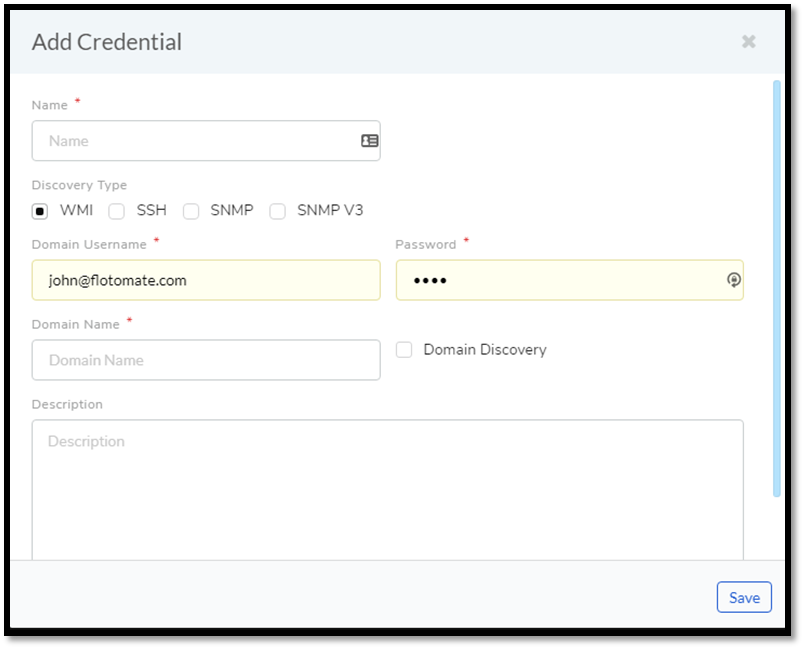Enable the Domain Discovery checkbox

404,350
